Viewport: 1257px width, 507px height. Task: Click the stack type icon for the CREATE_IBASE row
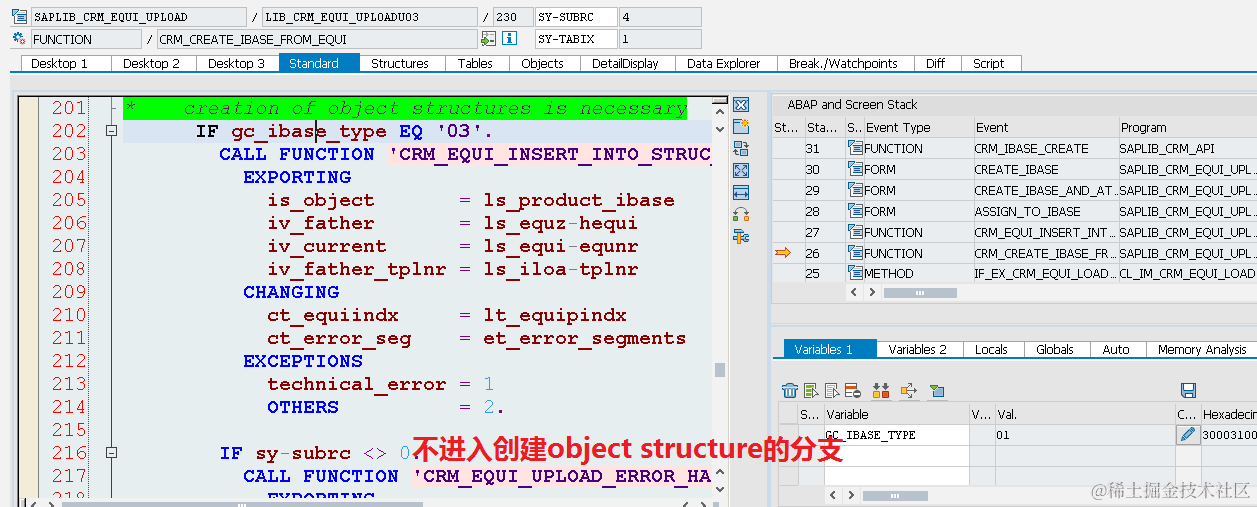tap(855, 169)
